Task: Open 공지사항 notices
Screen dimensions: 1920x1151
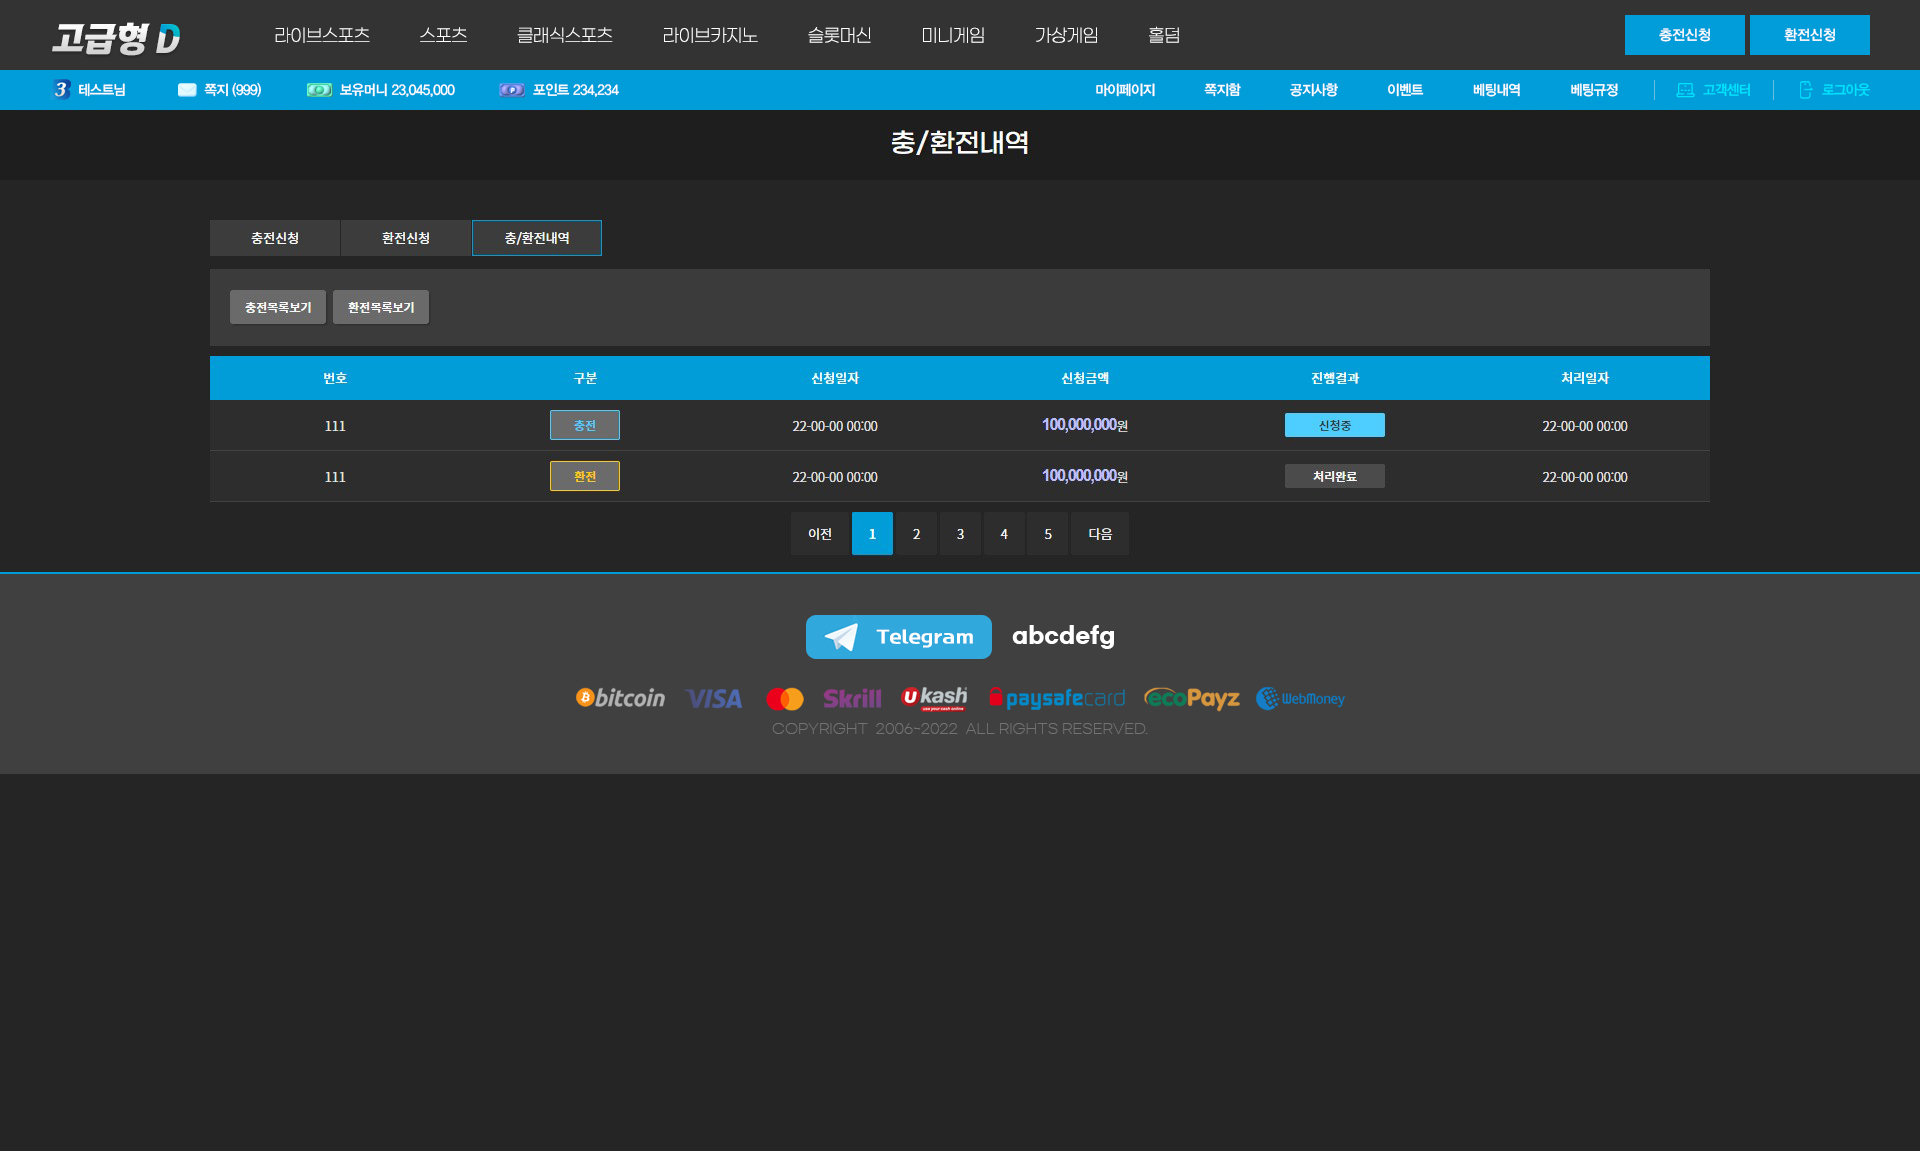Action: click(x=1313, y=90)
